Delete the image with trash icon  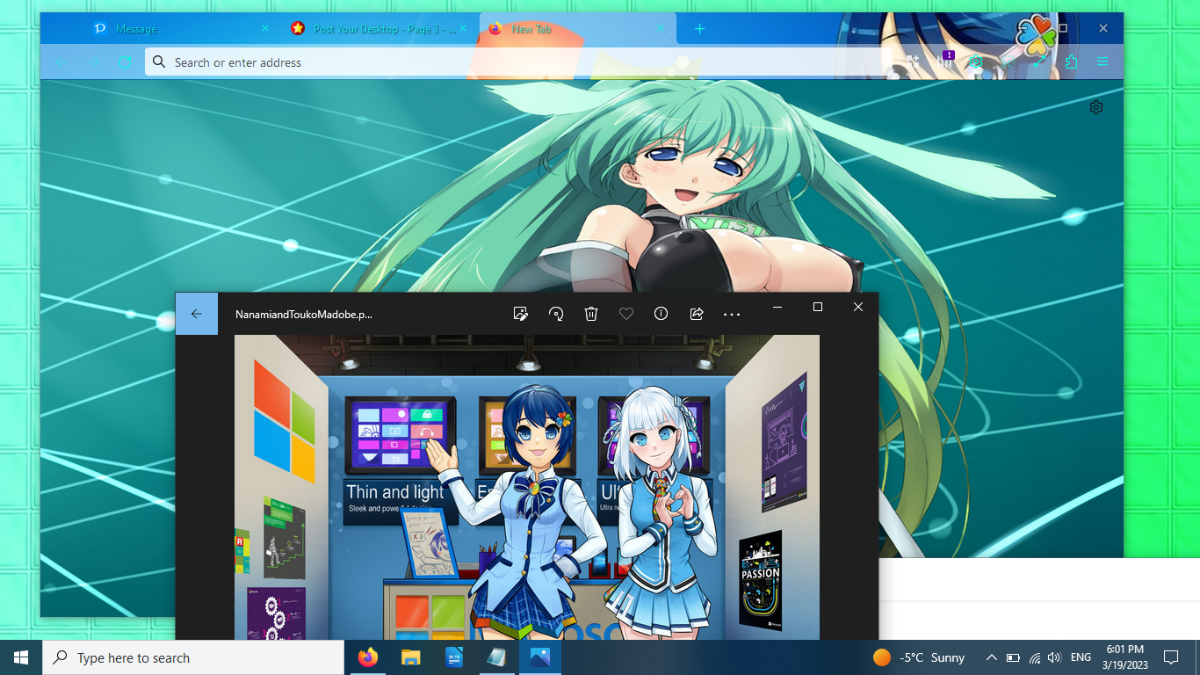(591, 314)
